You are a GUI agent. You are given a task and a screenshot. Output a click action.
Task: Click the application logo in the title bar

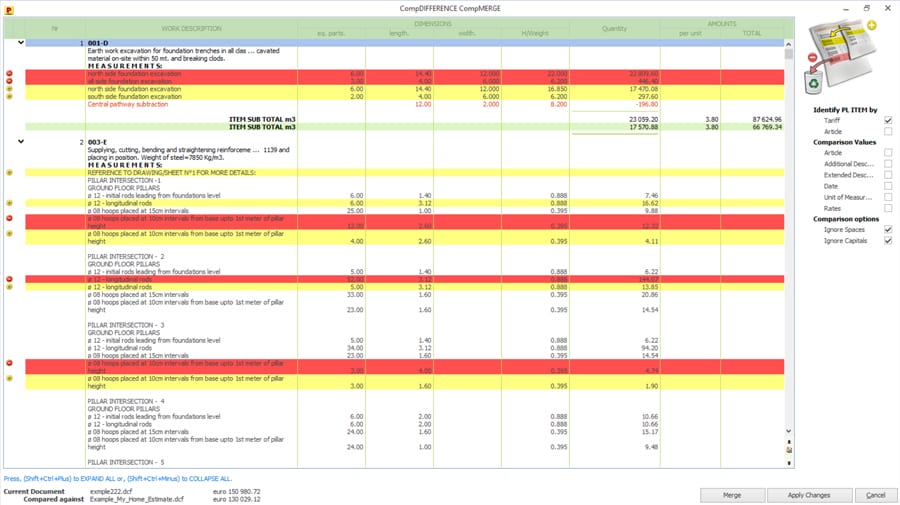tap(9, 9)
